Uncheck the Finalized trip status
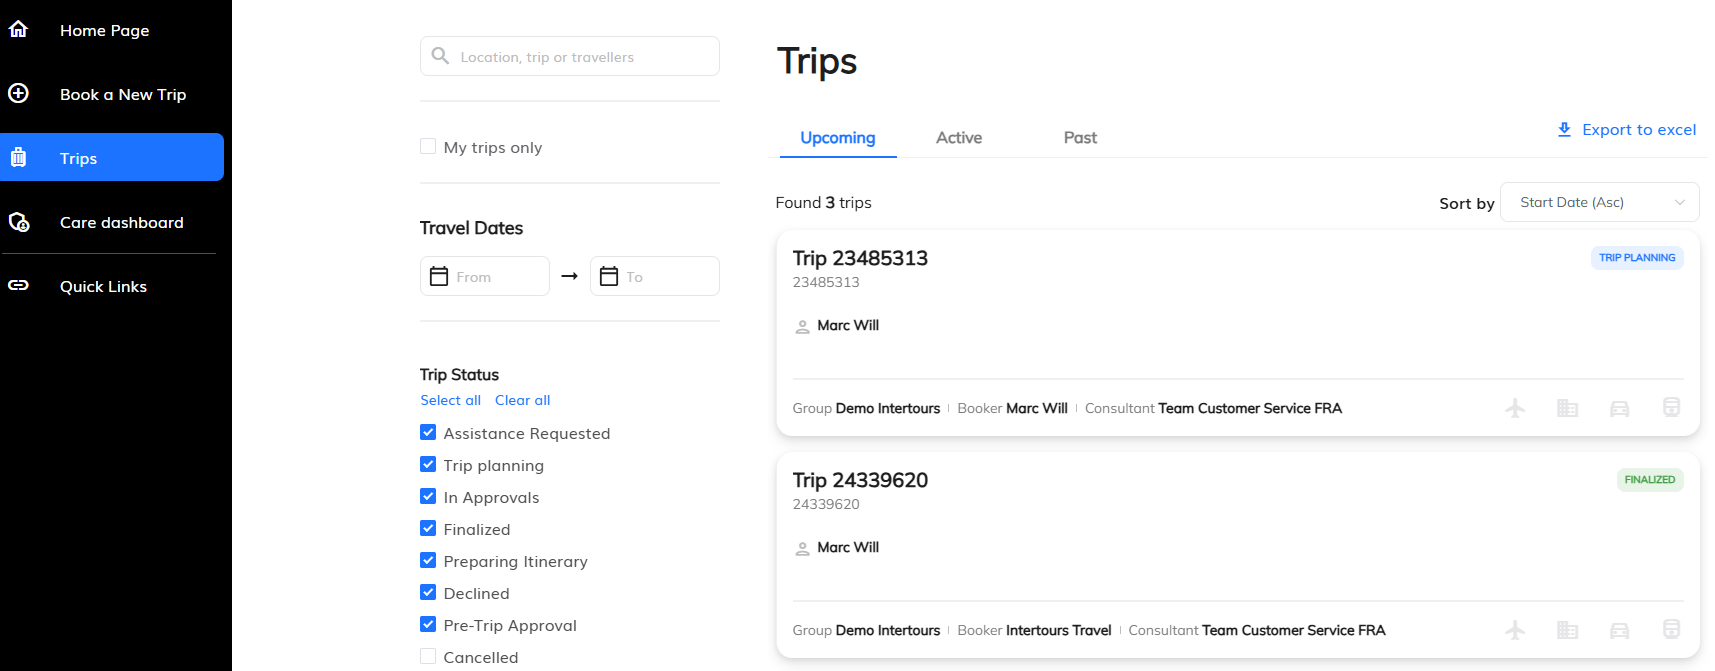This screenshot has width=1715, height=671. [x=428, y=529]
